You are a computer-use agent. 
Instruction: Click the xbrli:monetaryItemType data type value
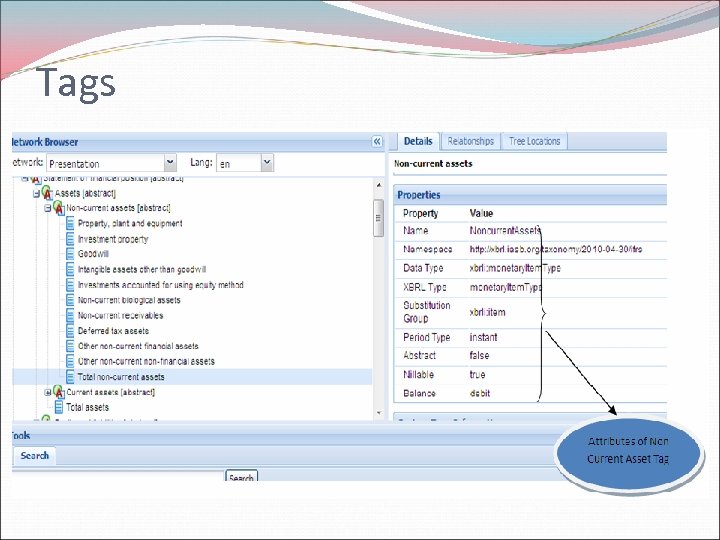[x=515, y=268]
